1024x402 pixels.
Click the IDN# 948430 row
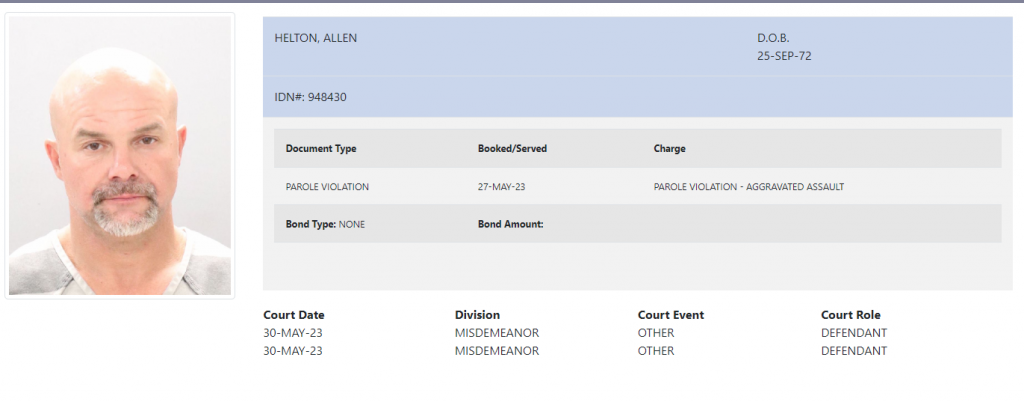(311, 97)
